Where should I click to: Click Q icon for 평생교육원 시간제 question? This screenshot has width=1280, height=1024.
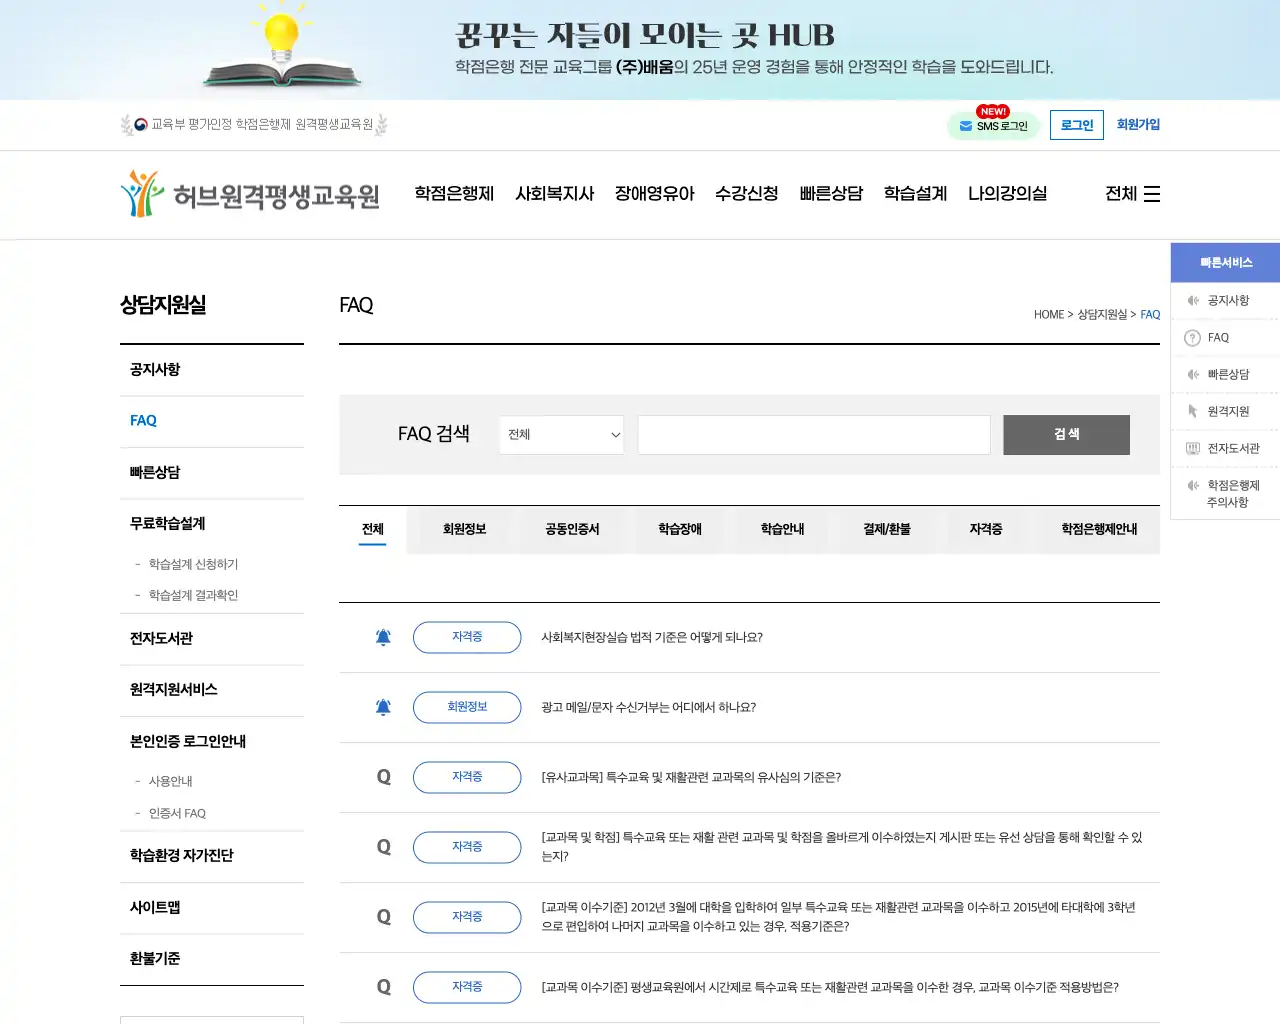click(384, 987)
